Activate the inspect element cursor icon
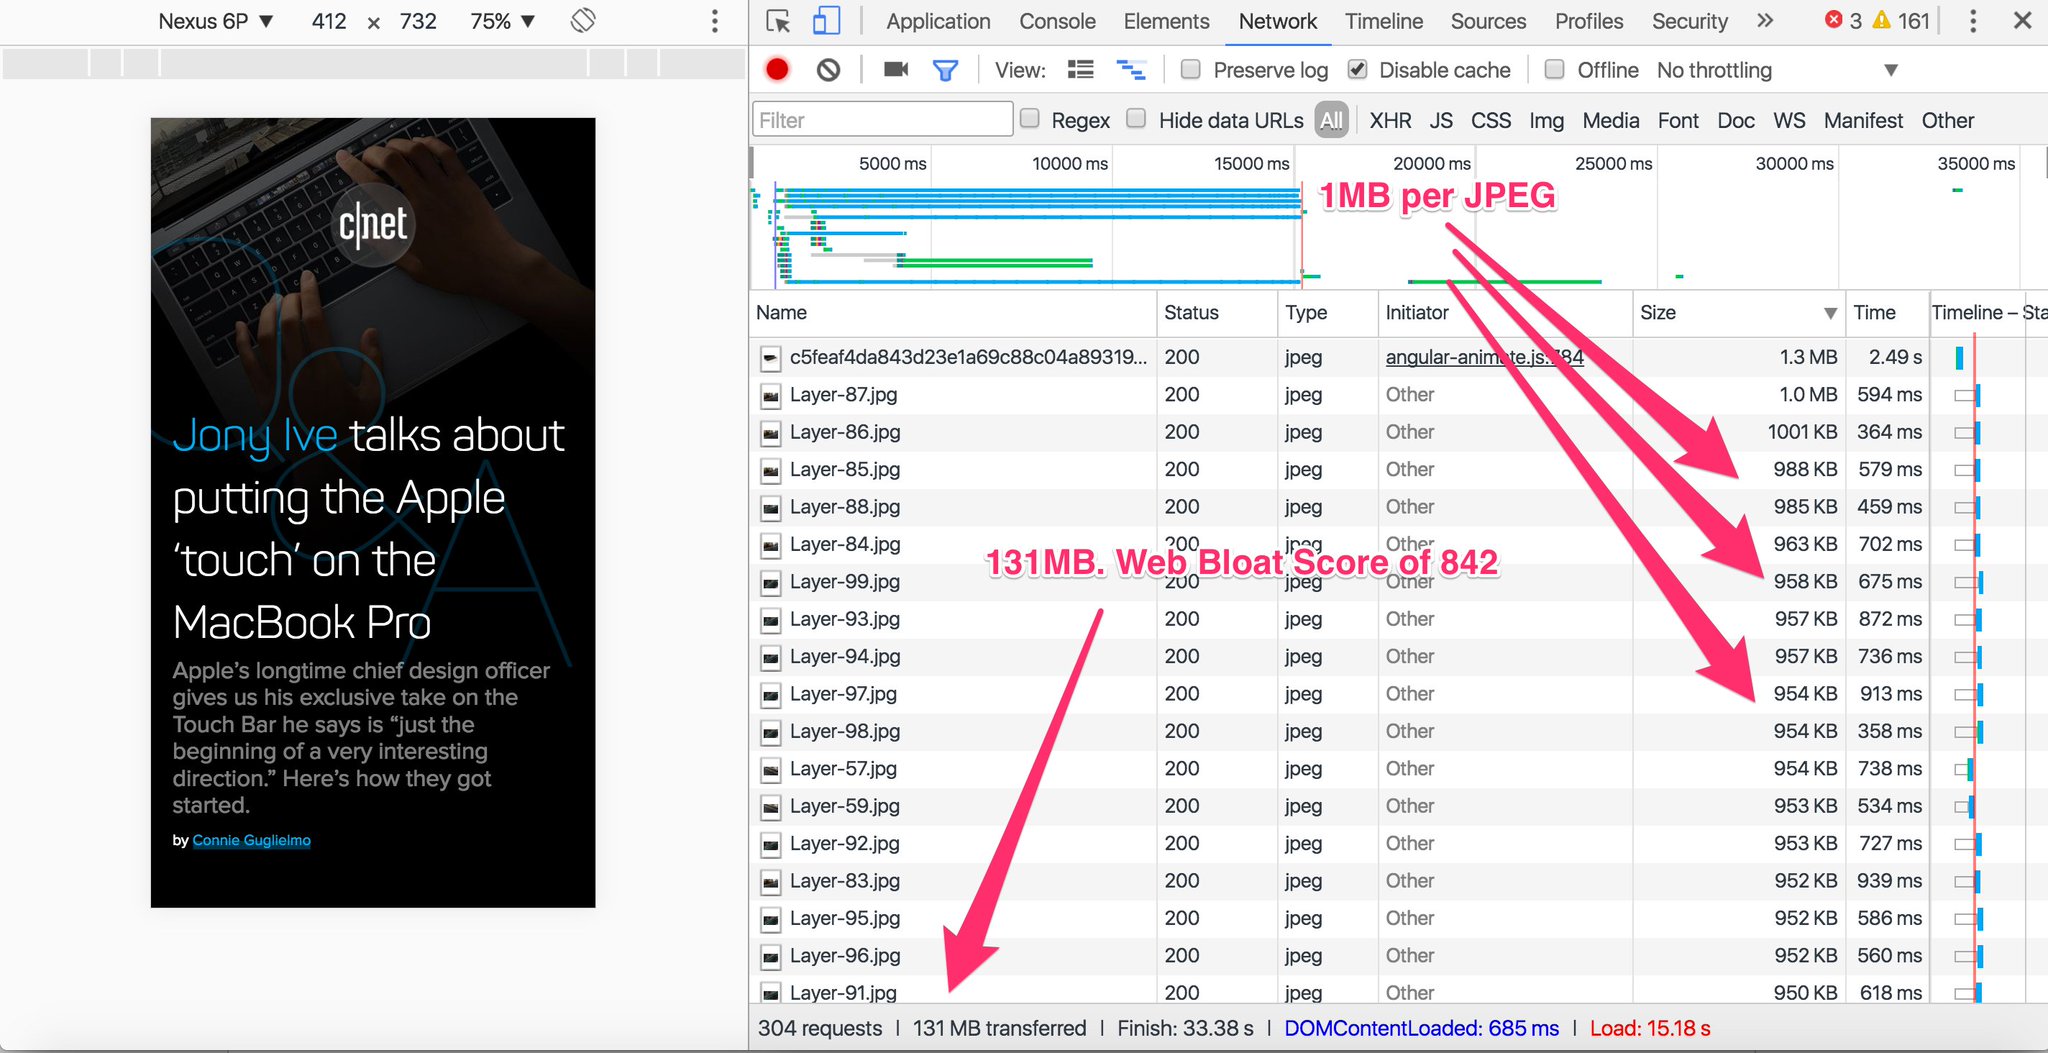Screen dimensions: 2048x1053 point(778,21)
